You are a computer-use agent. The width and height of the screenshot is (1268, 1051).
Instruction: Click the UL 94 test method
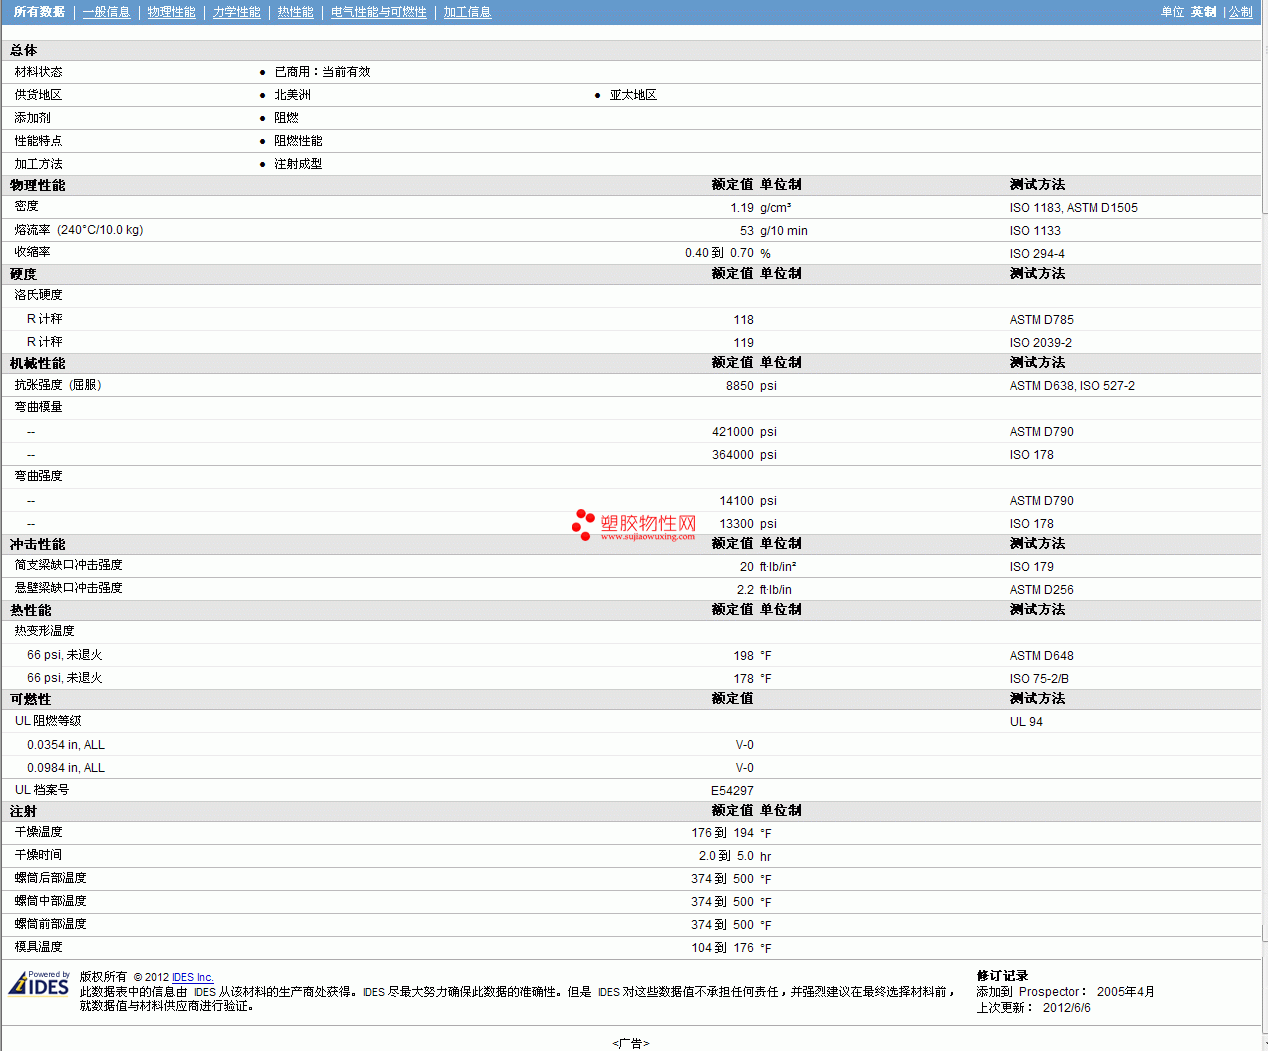[1026, 722]
